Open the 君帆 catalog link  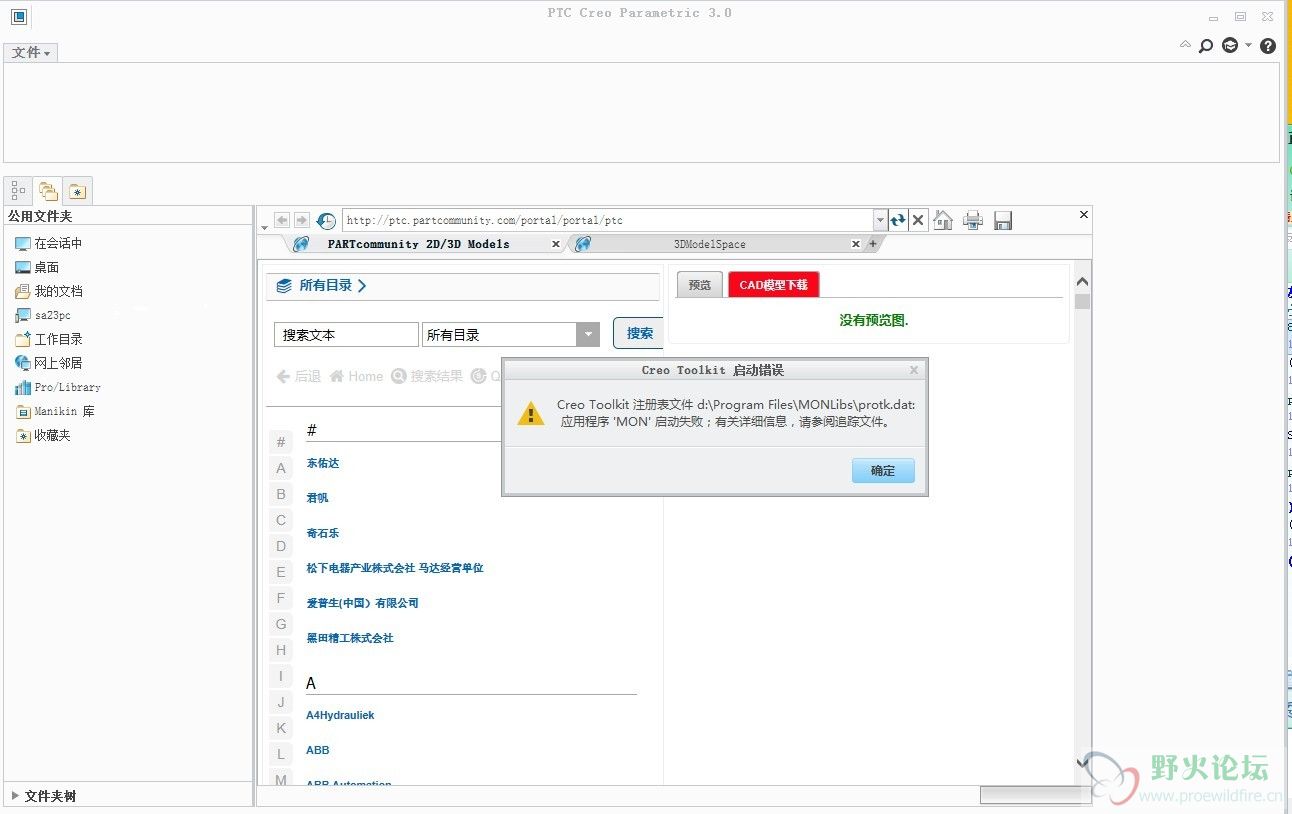(x=317, y=497)
